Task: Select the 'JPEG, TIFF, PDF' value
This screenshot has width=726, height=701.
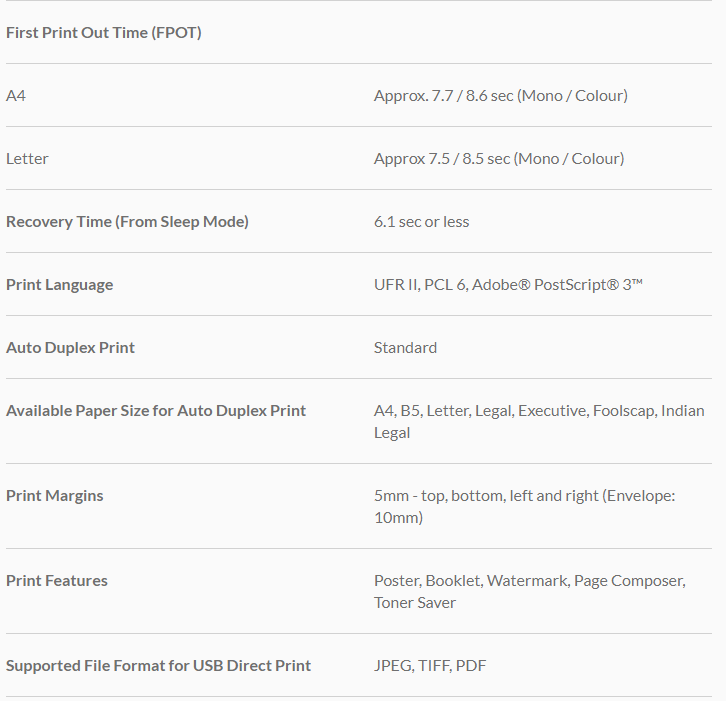Action: (x=430, y=666)
